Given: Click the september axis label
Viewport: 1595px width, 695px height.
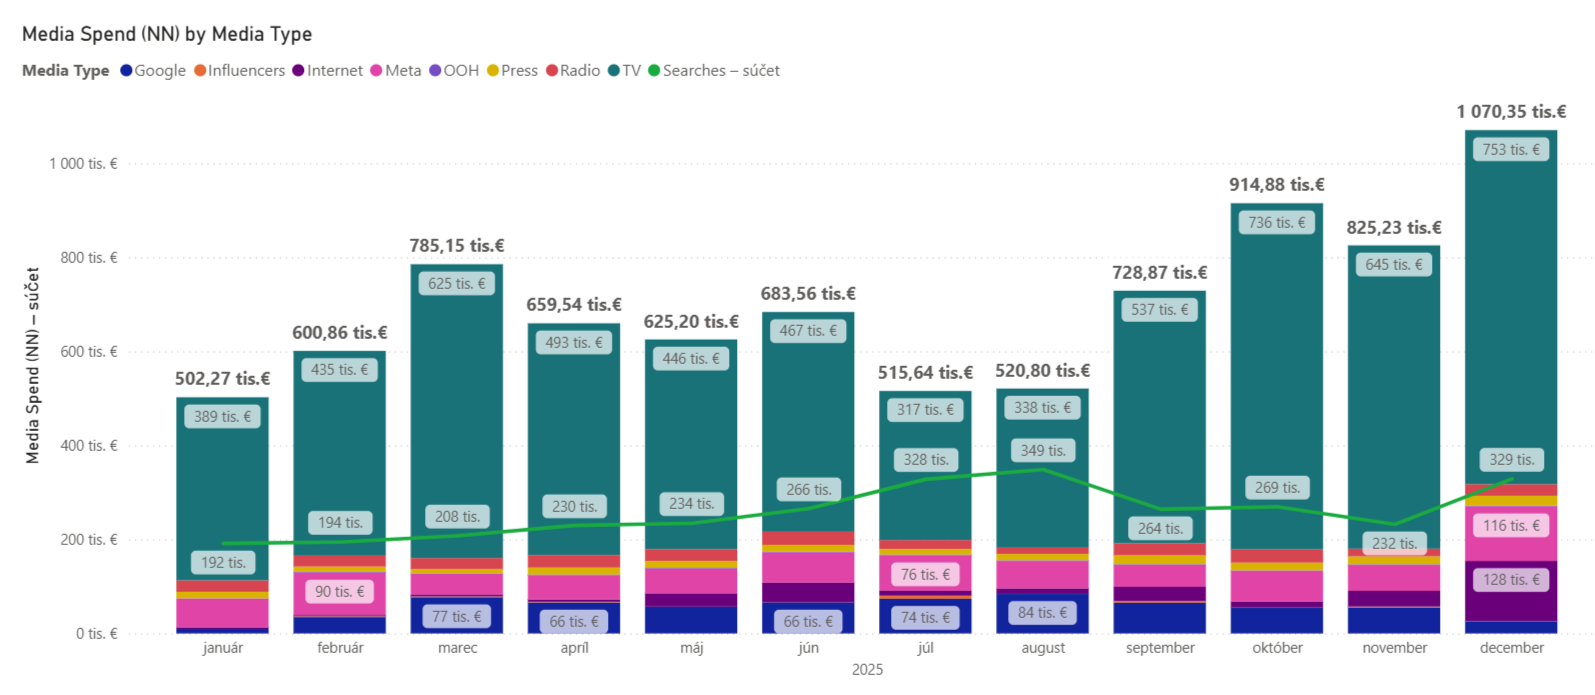Looking at the screenshot, I should tap(1160, 648).
